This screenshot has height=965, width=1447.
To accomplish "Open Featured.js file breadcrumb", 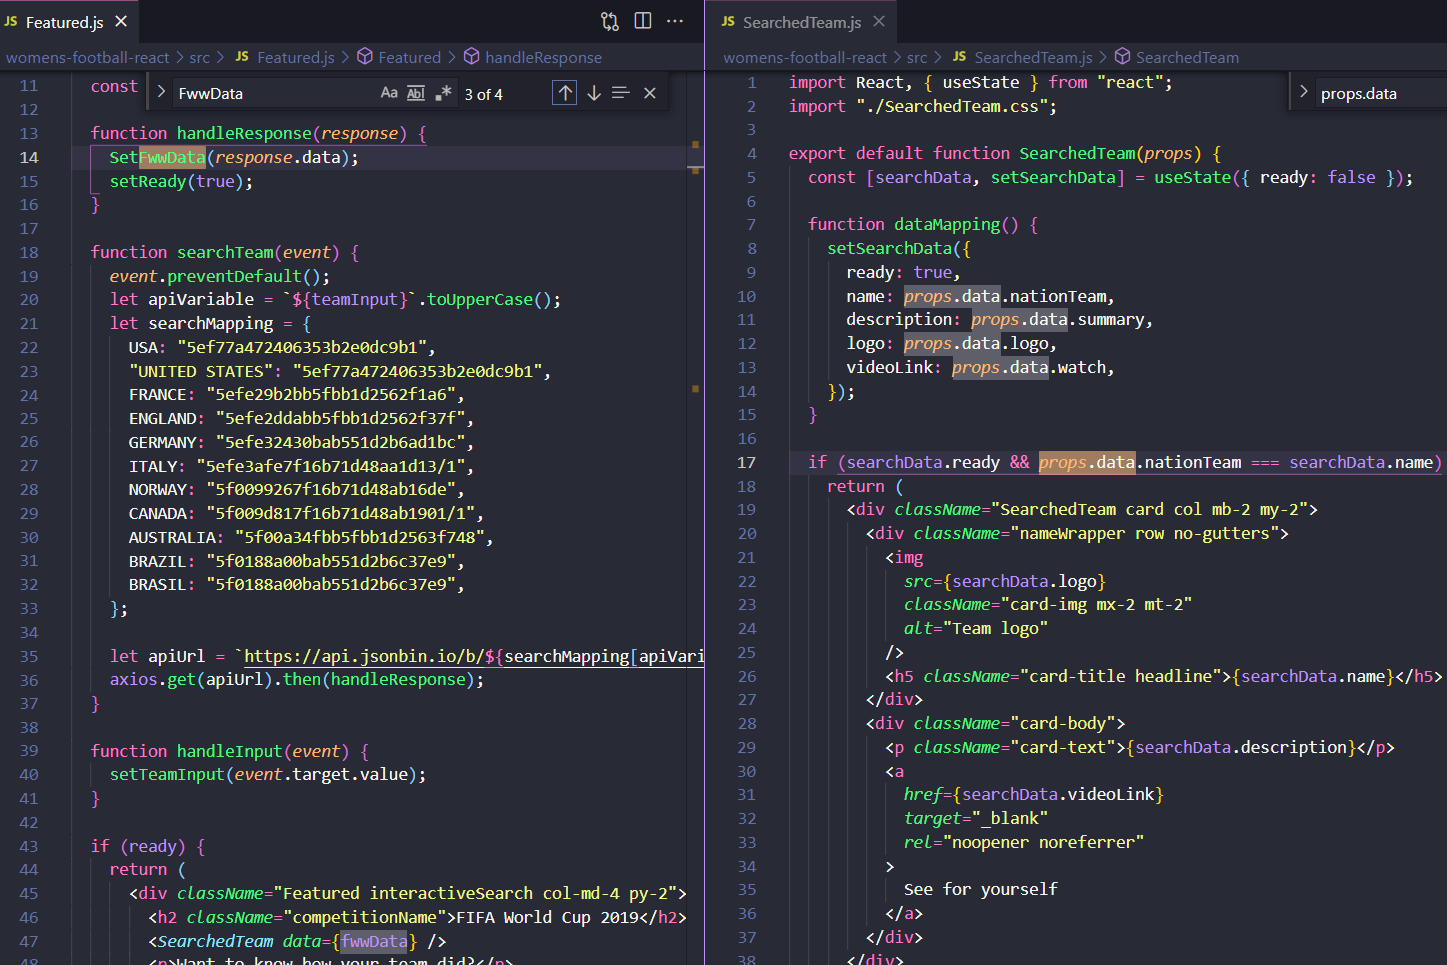I will coord(285,57).
